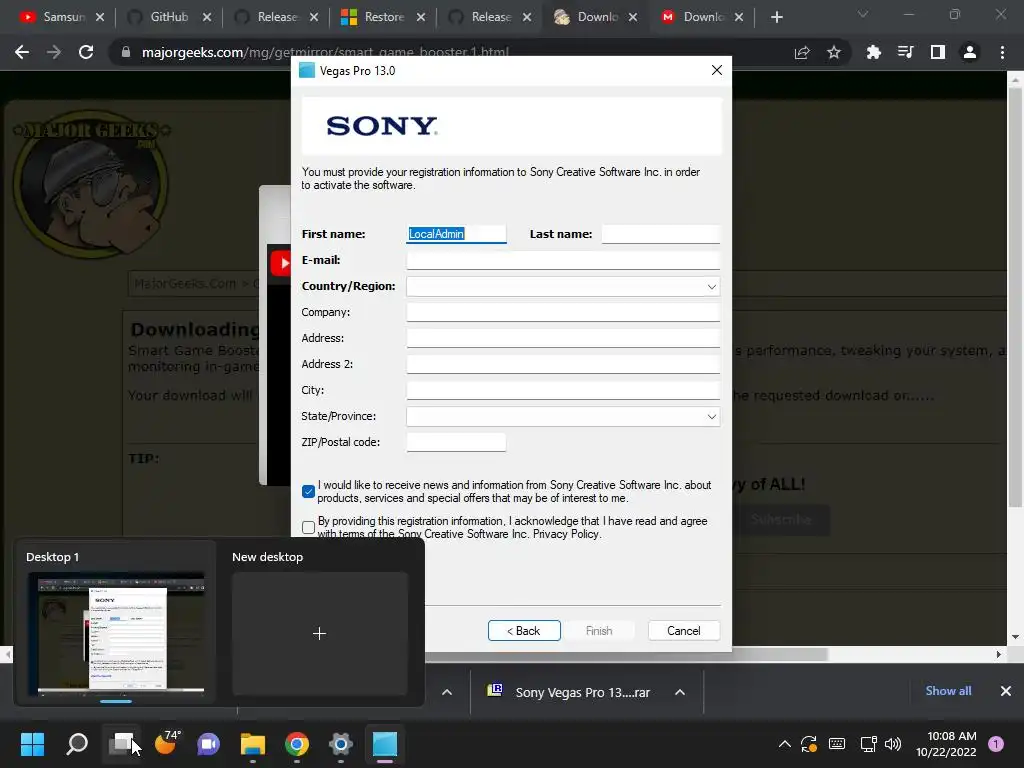Switch to the Vegas Pro taskbar icon
This screenshot has width=1024, height=768.
(x=385, y=744)
